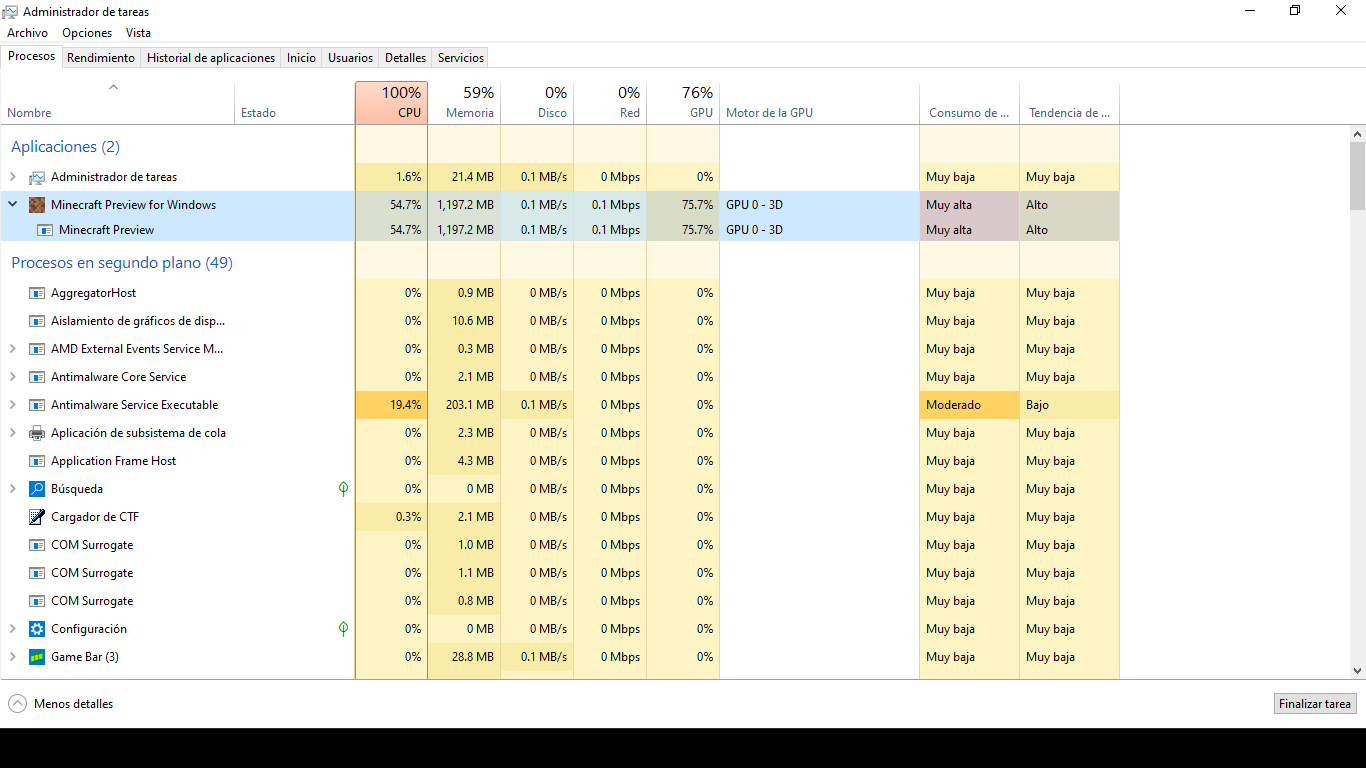Switch to the Rendimiento tab
Viewport: 1366px width, 768px height.
pos(101,58)
